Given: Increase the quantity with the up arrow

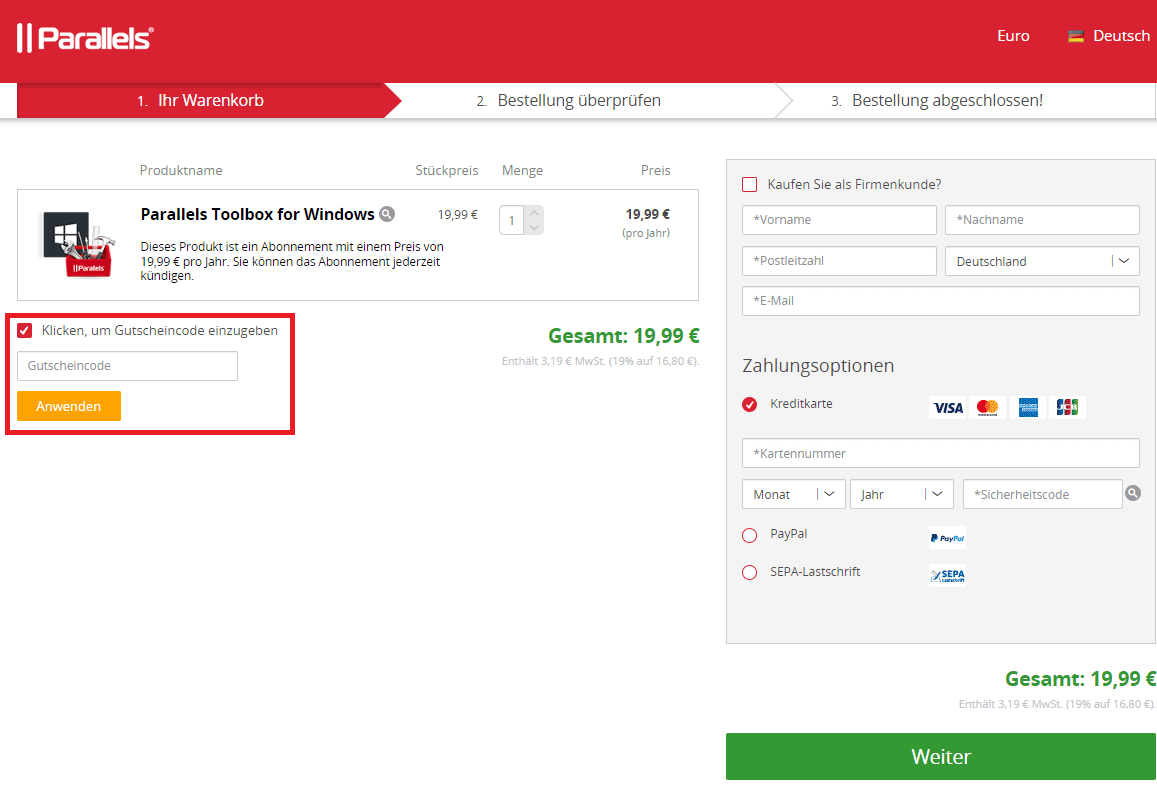Looking at the screenshot, I should [534, 213].
